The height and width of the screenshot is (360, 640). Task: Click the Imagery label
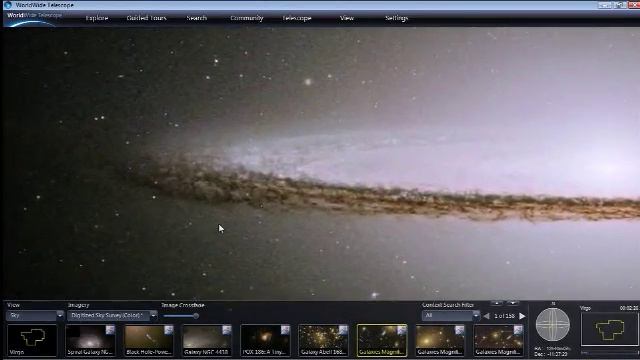(x=78, y=305)
